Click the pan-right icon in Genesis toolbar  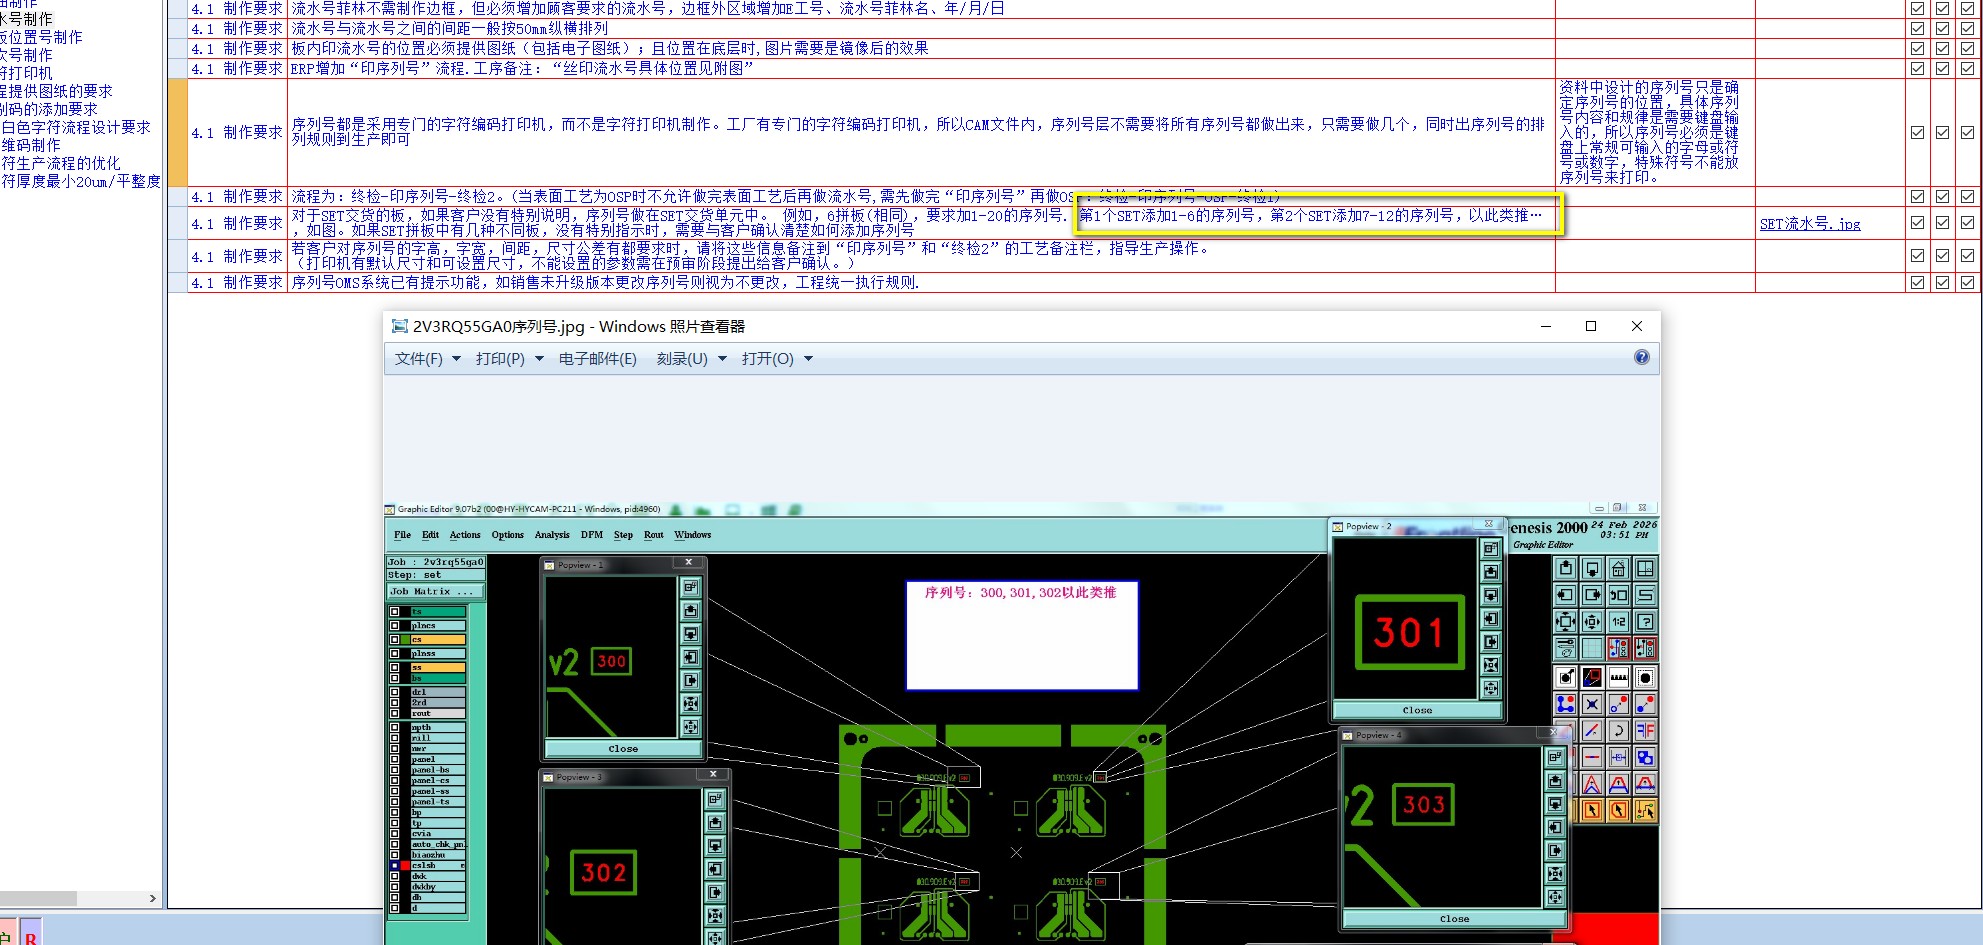tap(1592, 594)
